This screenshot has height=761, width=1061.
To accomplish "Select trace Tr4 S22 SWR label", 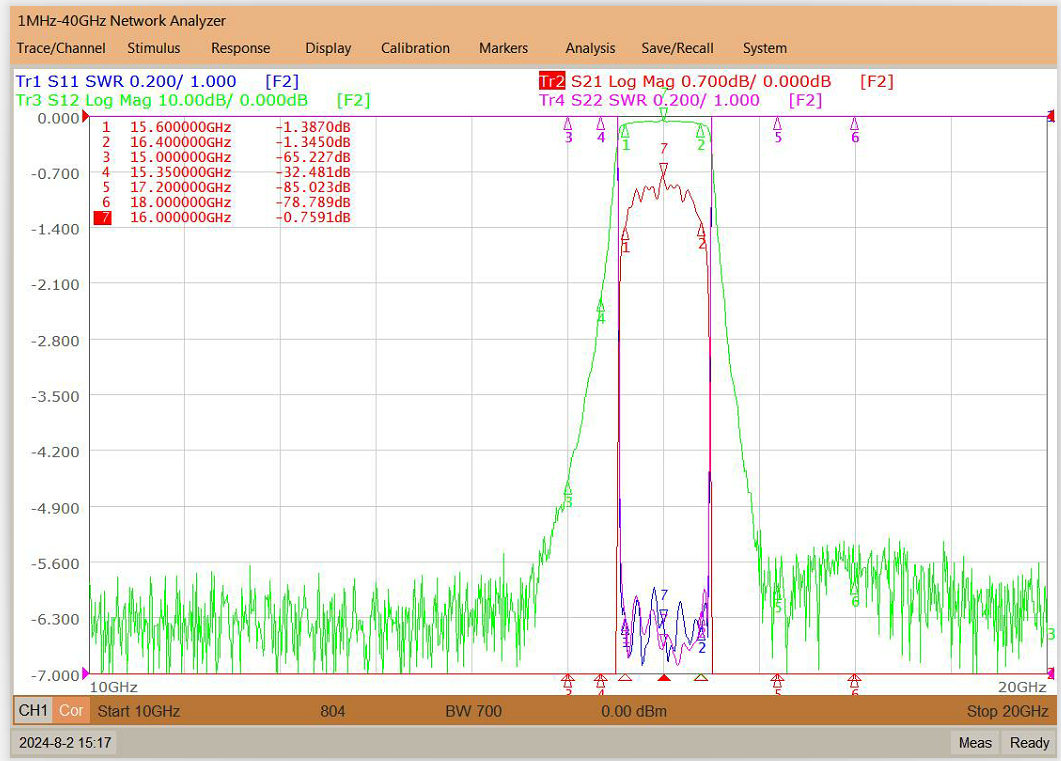I will coord(649,100).
